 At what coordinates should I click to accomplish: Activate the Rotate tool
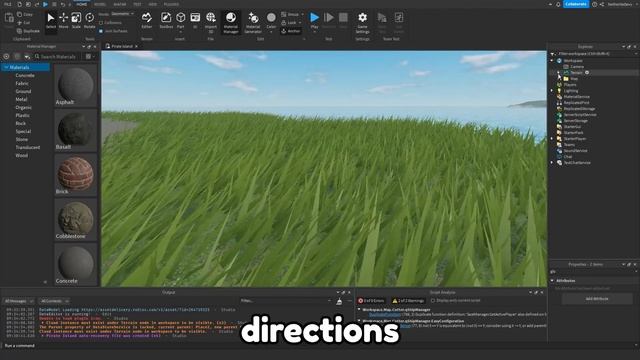tap(89, 20)
